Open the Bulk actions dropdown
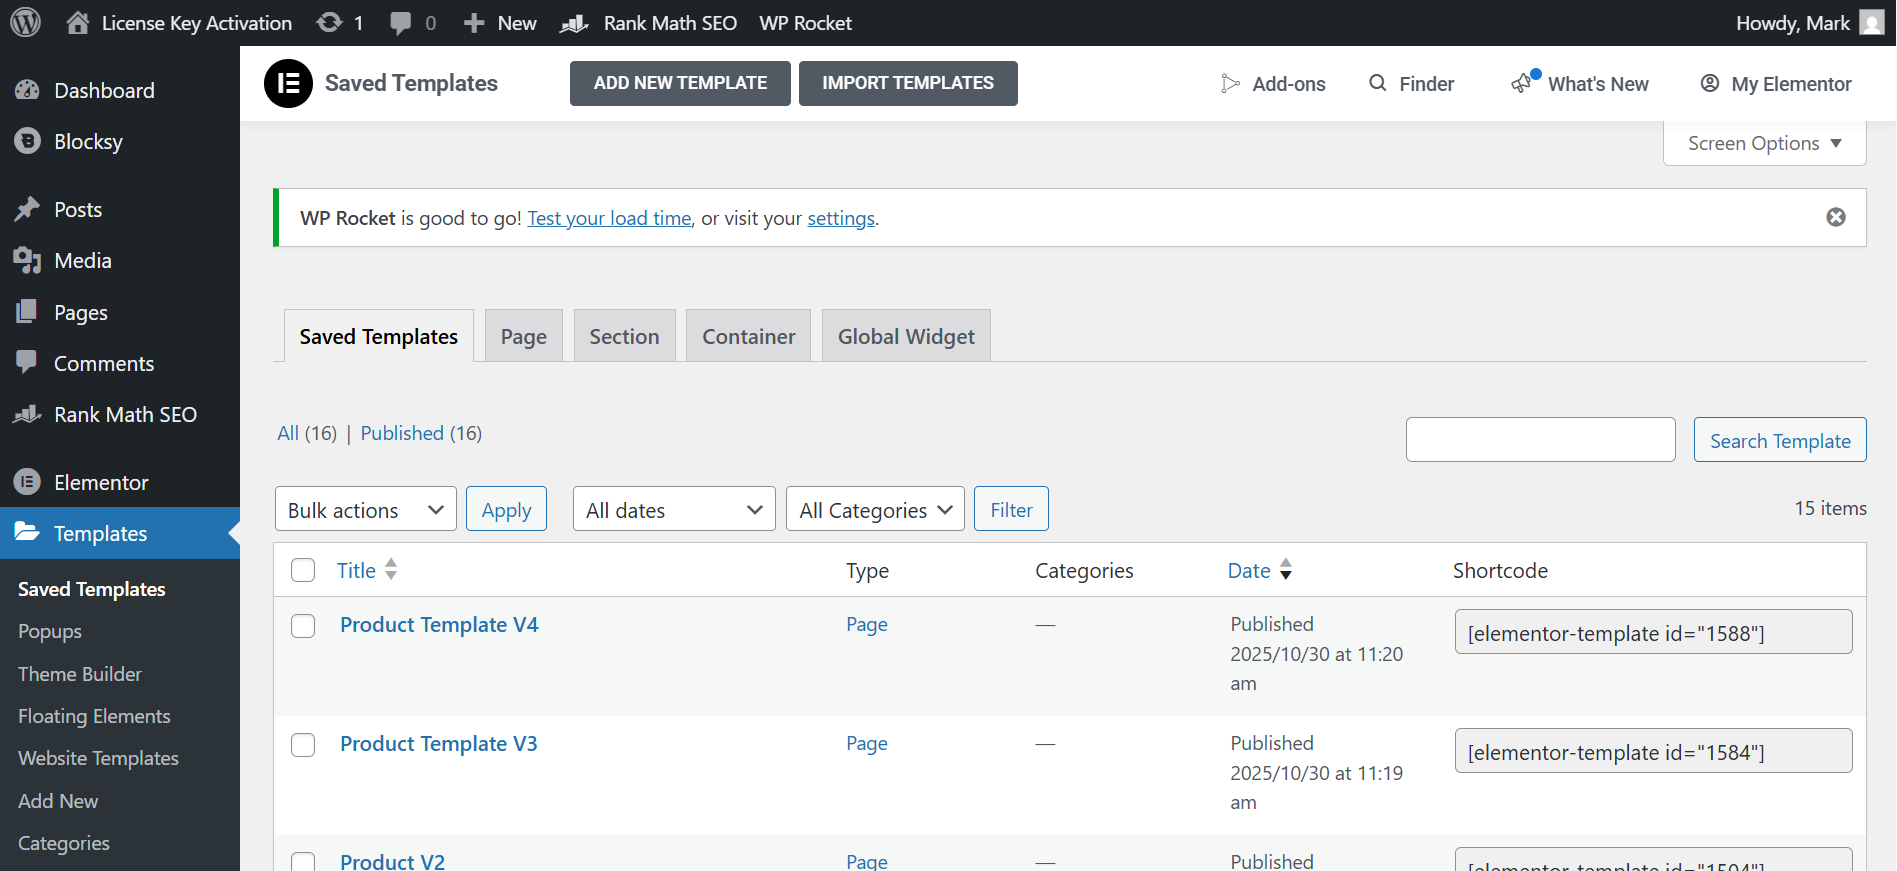Viewport: 1897px width, 871px height. [x=366, y=509]
